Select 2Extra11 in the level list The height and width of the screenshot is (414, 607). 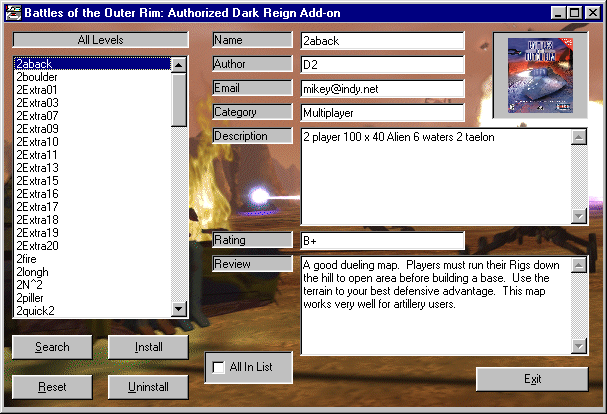[93, 155]
